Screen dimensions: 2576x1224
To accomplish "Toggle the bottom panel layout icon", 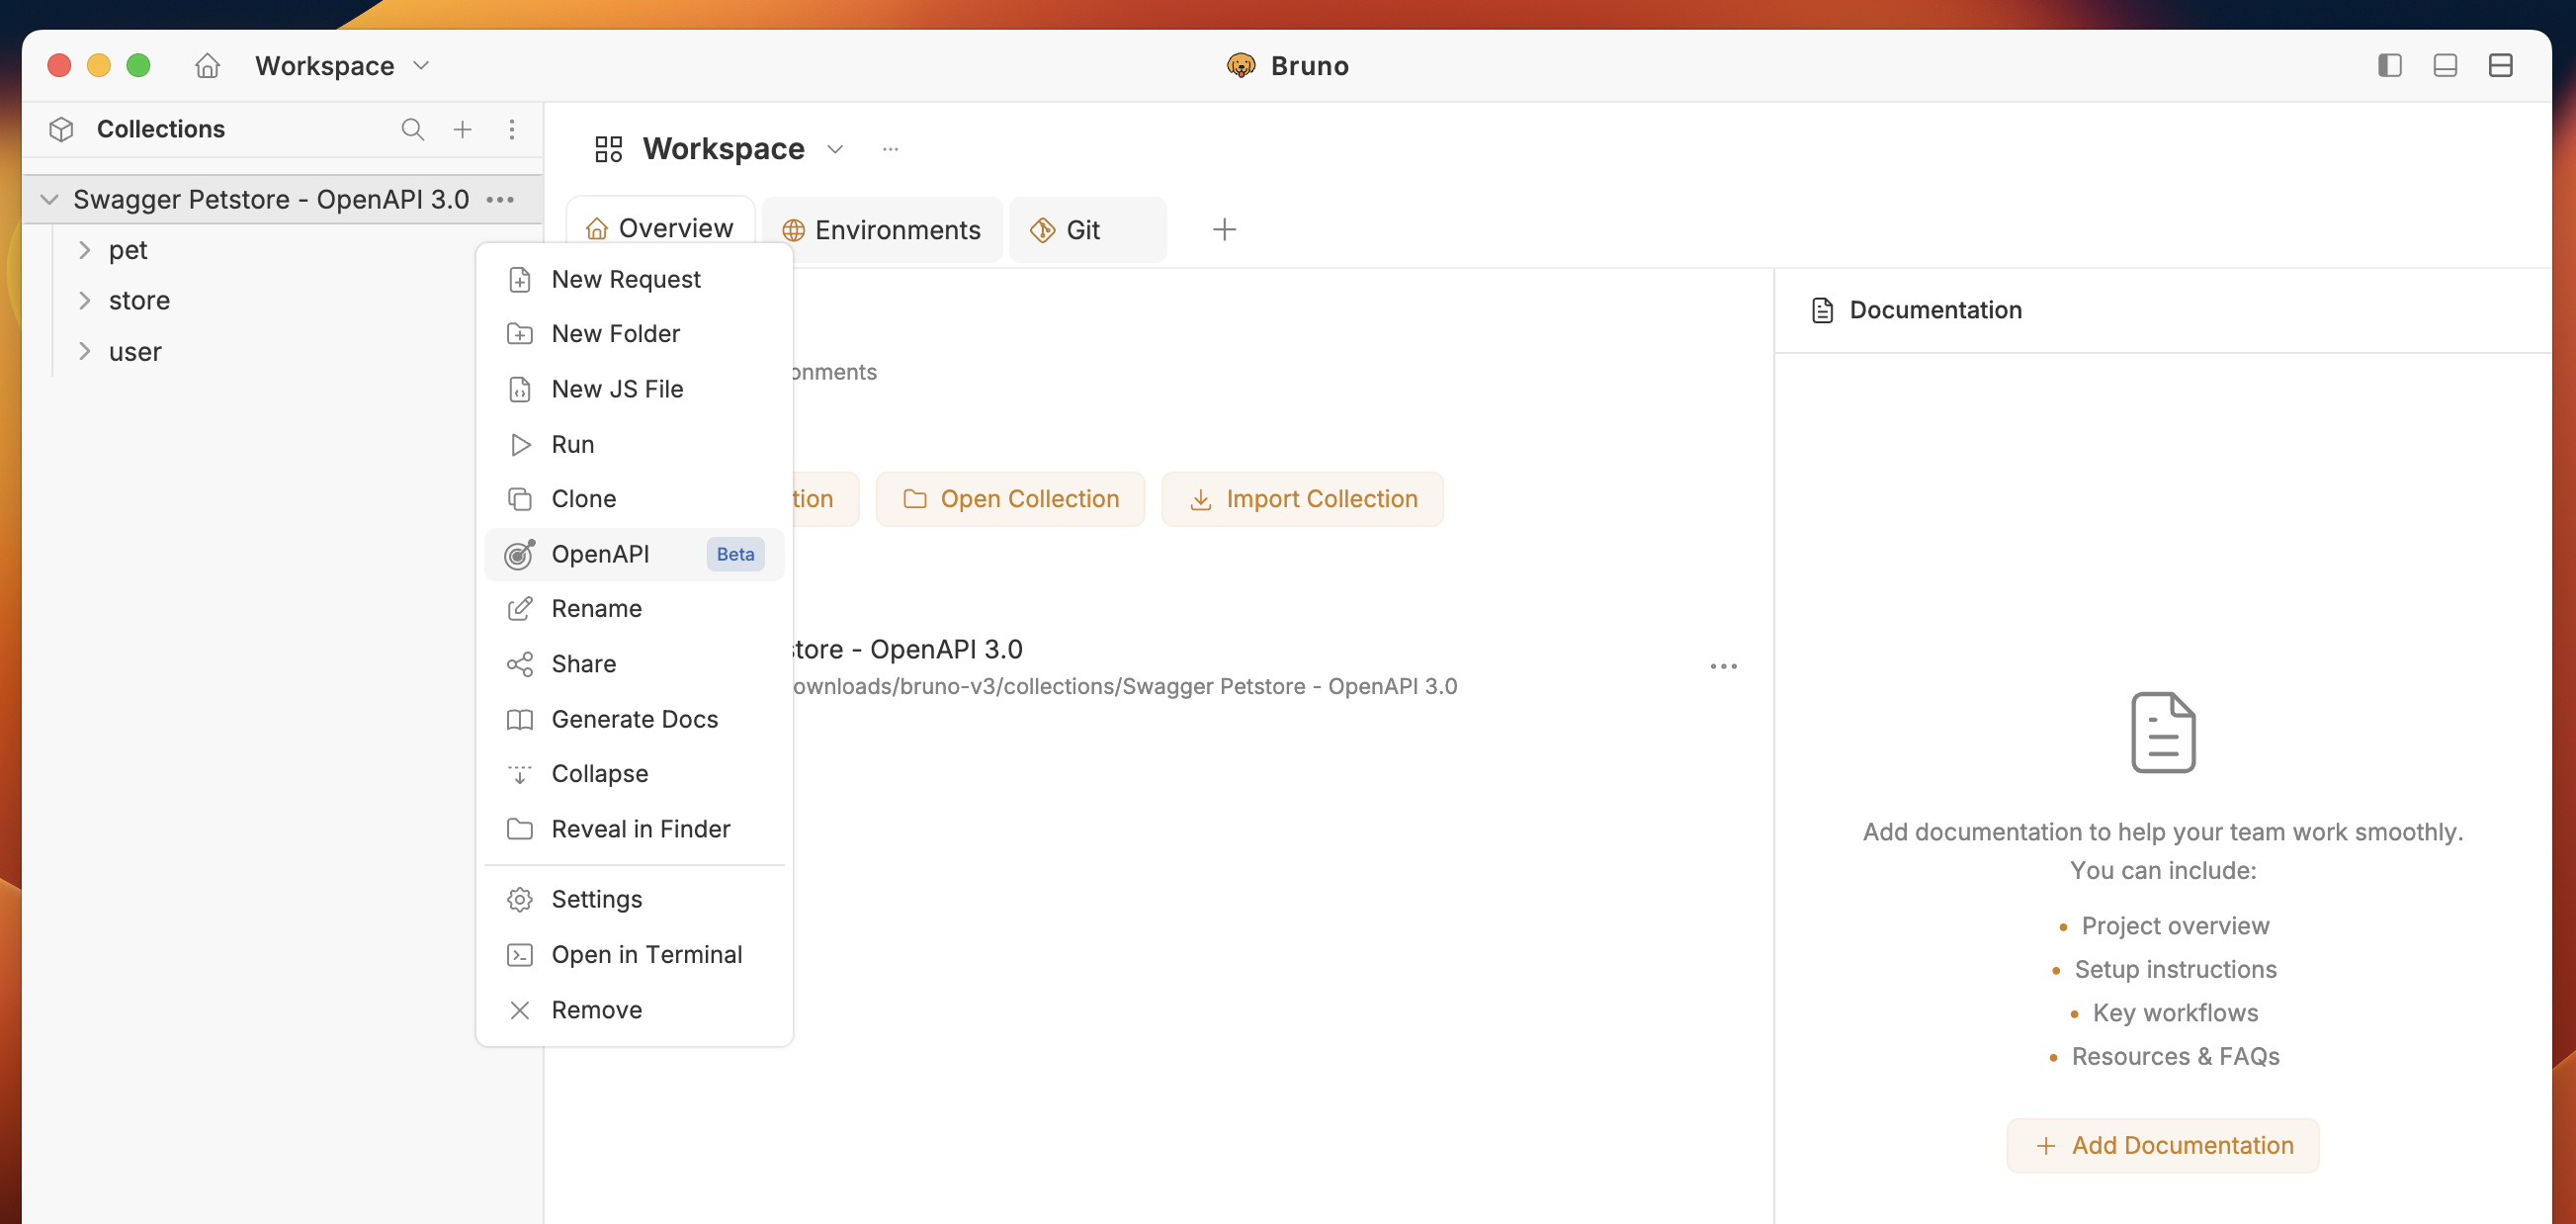I will 2445,65.
